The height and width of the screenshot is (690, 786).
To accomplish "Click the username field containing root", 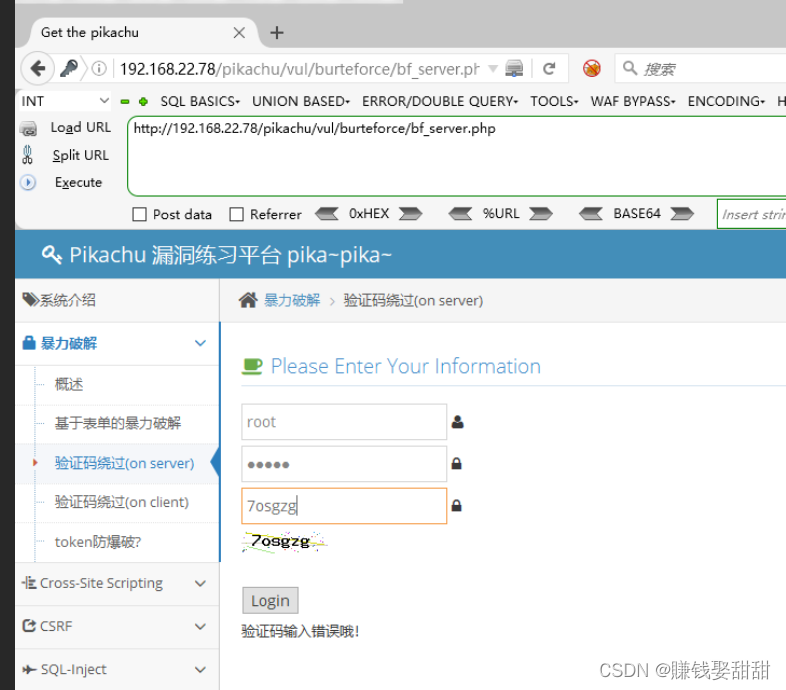I will coord(344,422).
